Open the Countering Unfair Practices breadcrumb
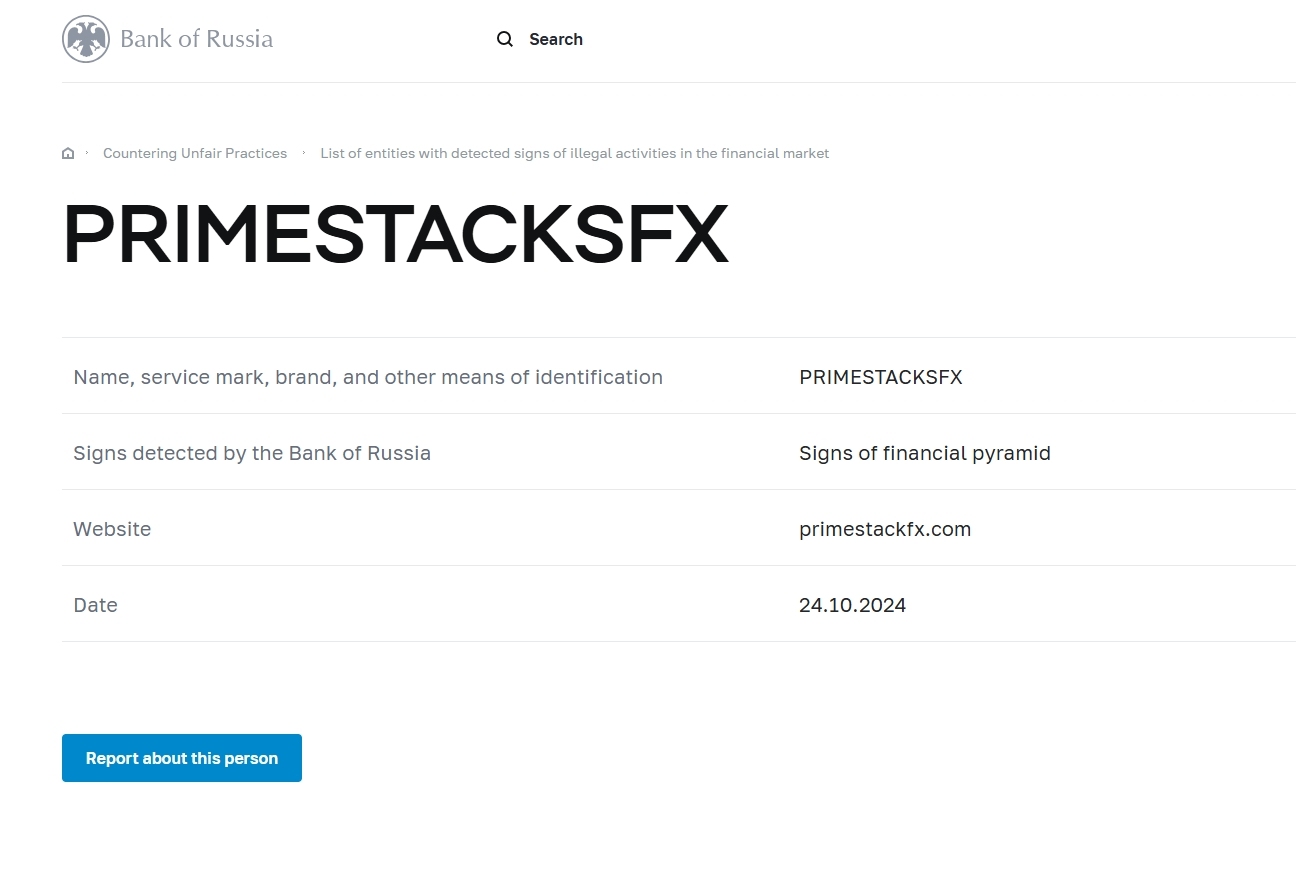This screenshot has width=1296, height=869. (195, 153)
